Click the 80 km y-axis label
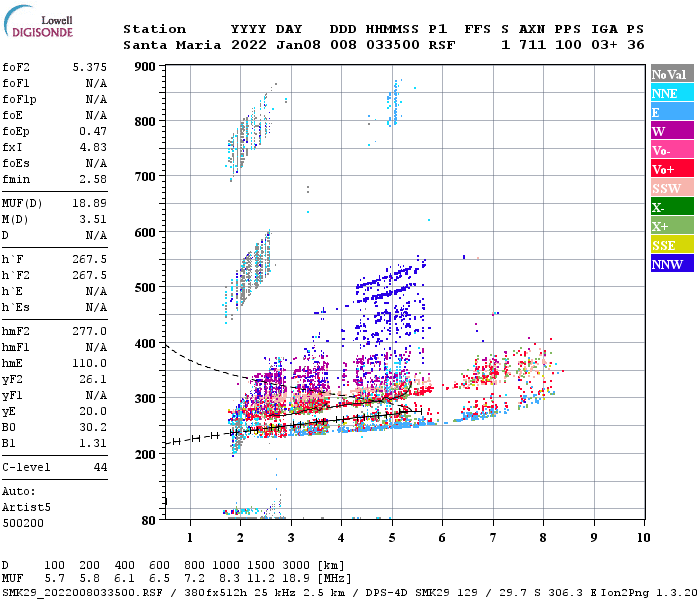Image resolution: width=700 pixels, height=600 pixels. coord(149,521)
